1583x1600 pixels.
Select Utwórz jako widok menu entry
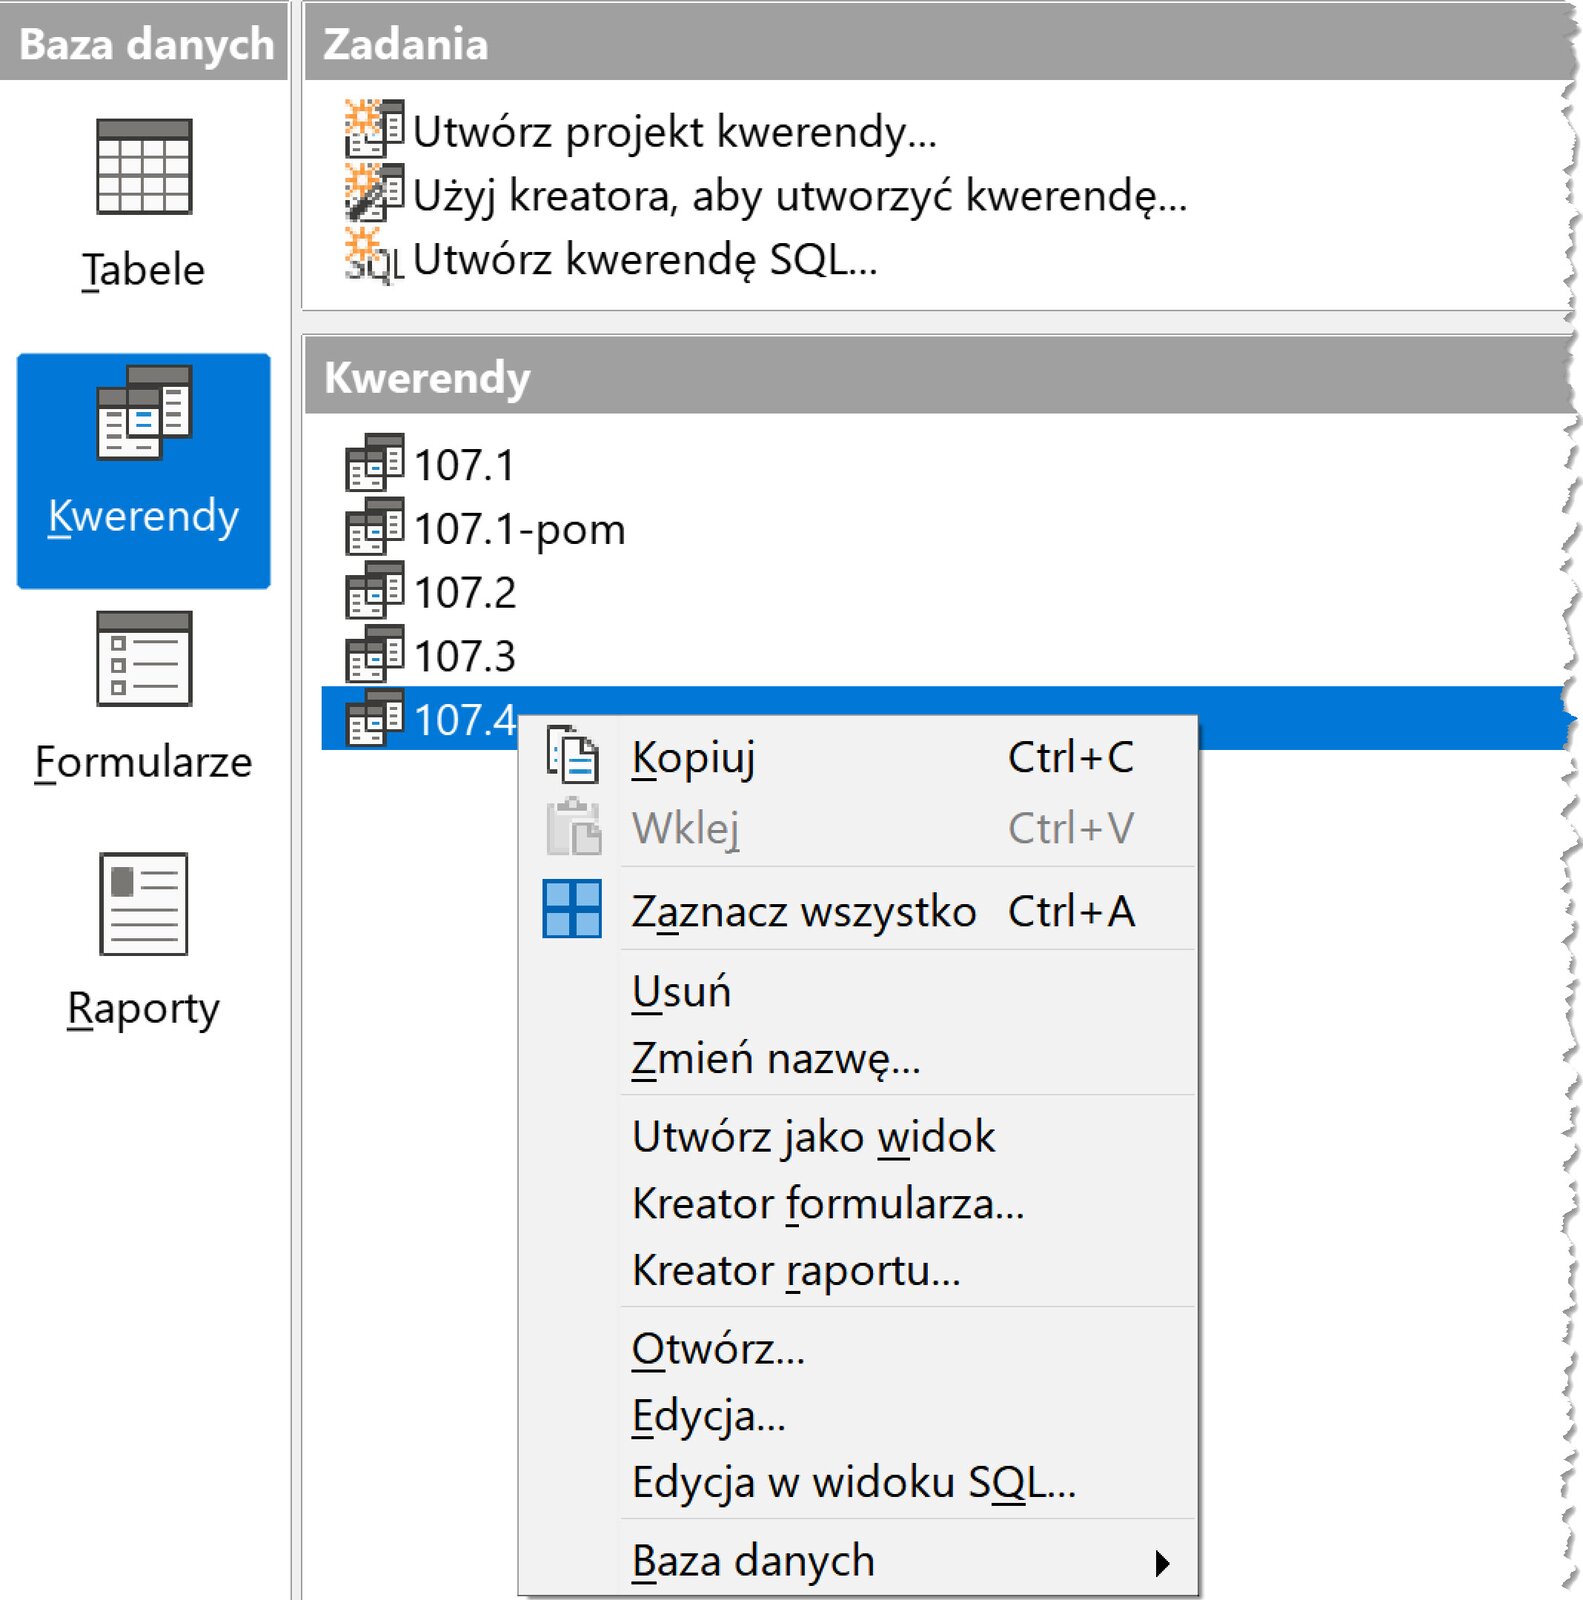813,1137
